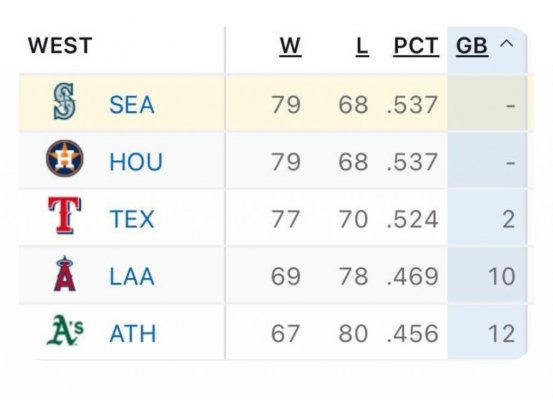Click the Seattle Mariners logo
The height and width of the screenshot is (400, 553).
click(x=65, y=101)
